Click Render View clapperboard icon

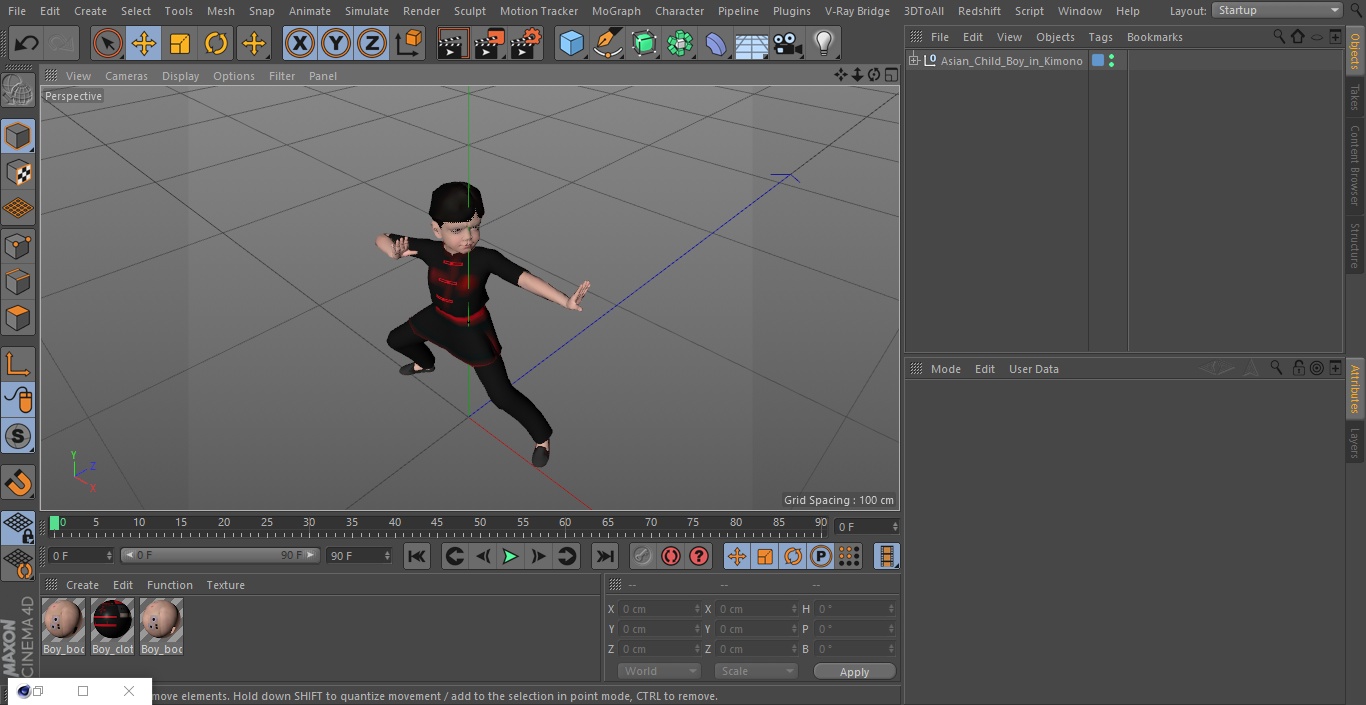(454, 43)
